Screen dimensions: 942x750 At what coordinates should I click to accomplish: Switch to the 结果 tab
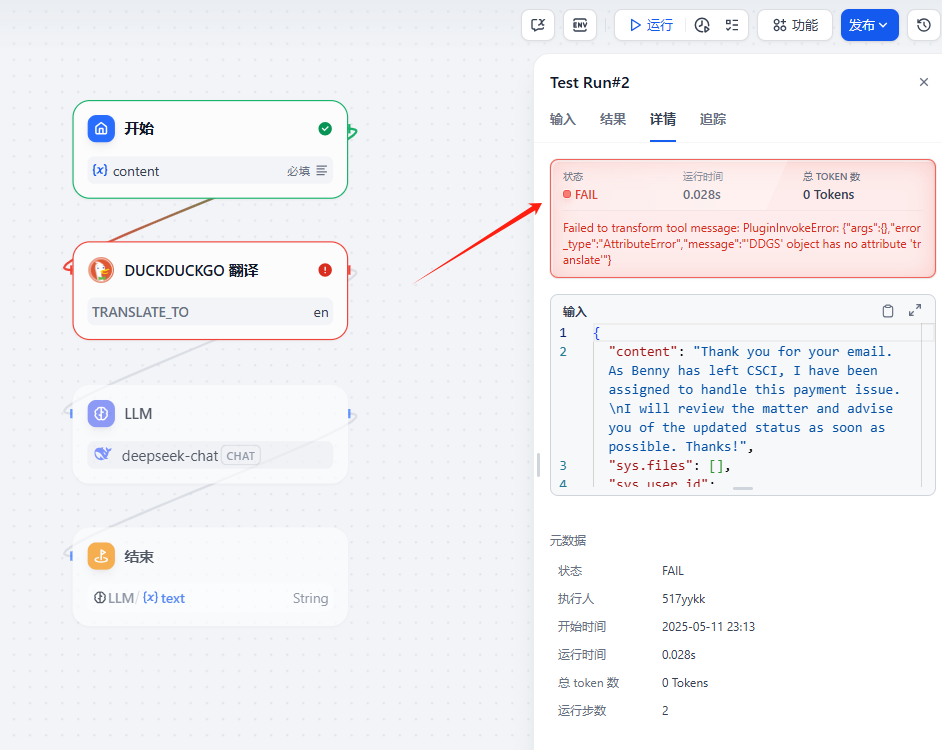[x=613, y=119]
